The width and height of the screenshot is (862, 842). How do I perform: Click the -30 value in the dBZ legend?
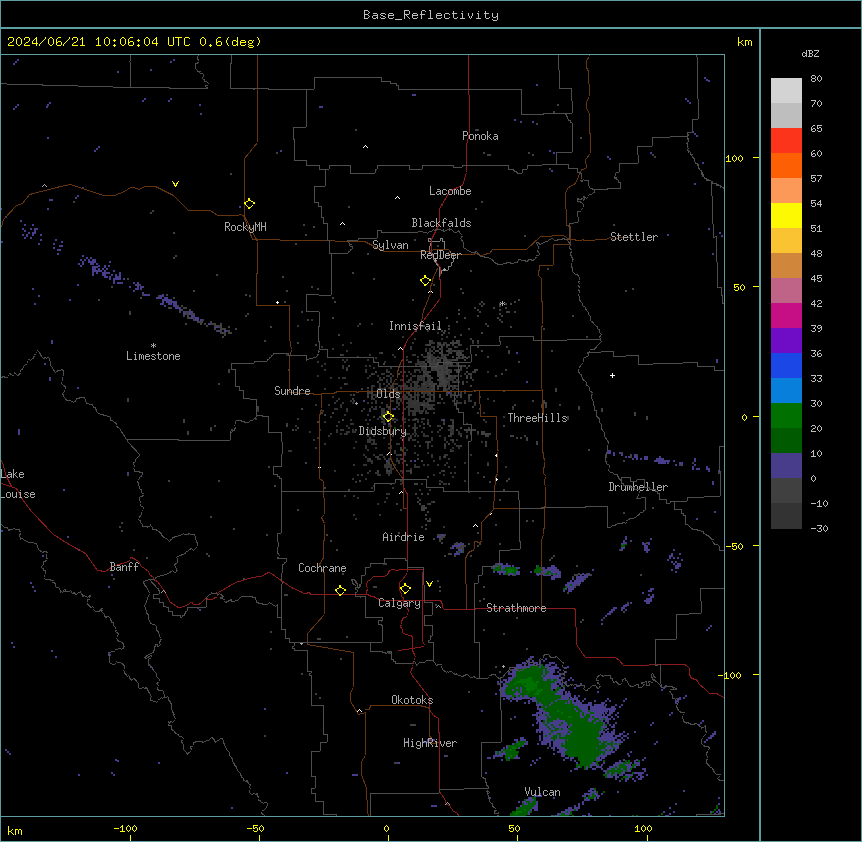pos(819,529)
